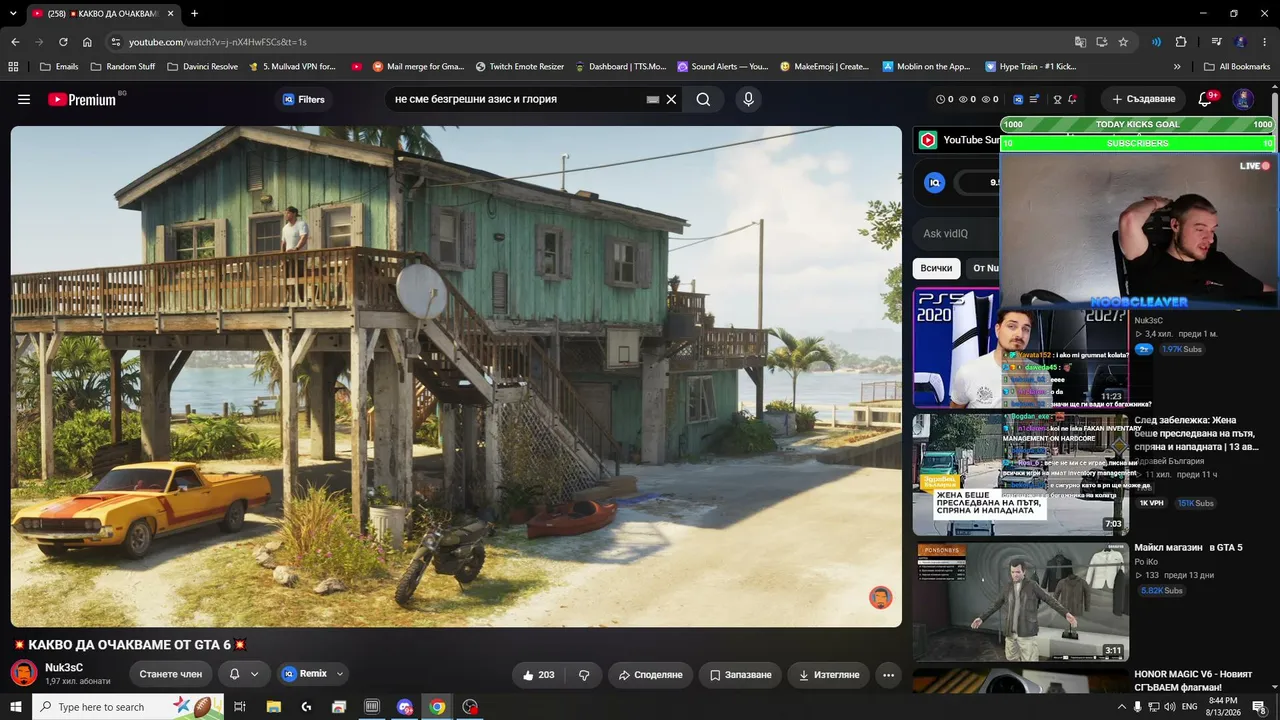Open the Windows Start menu

coord(16,707)
